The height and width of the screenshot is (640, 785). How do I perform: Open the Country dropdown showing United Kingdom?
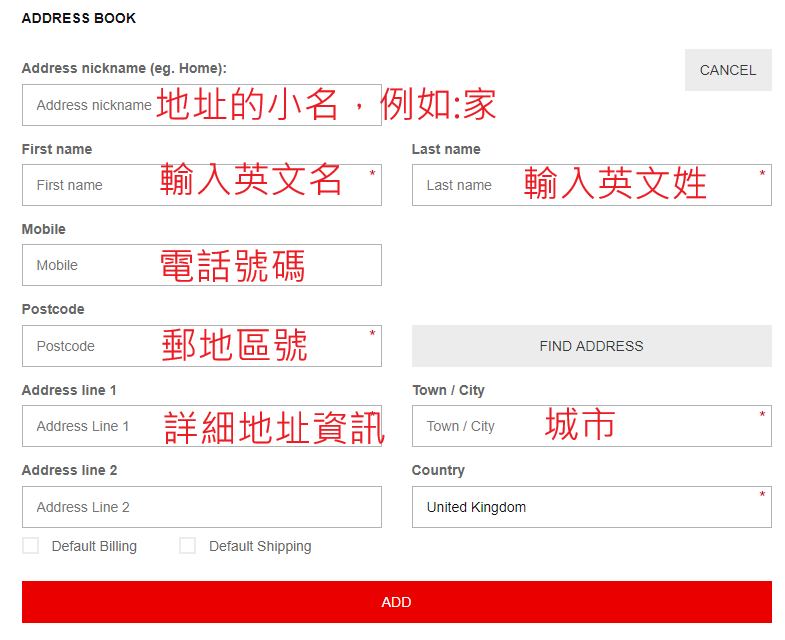591,507
